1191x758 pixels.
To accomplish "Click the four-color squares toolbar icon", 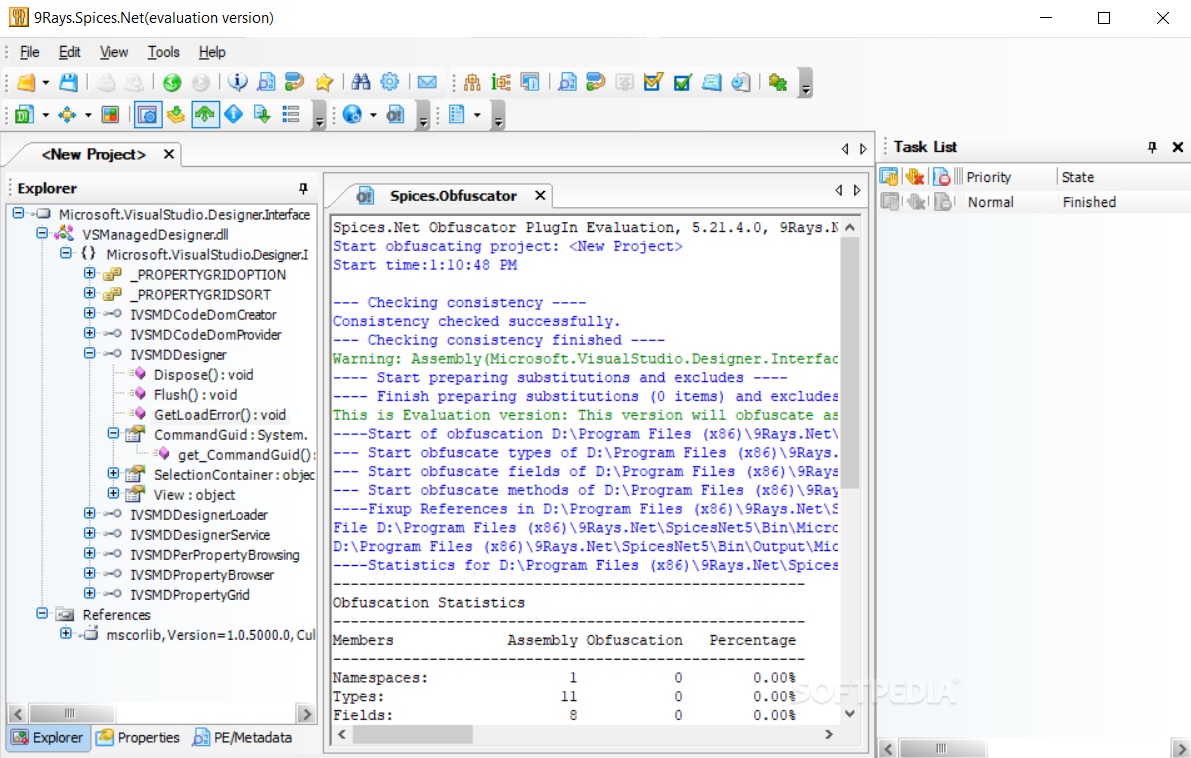I will point(110,115).
